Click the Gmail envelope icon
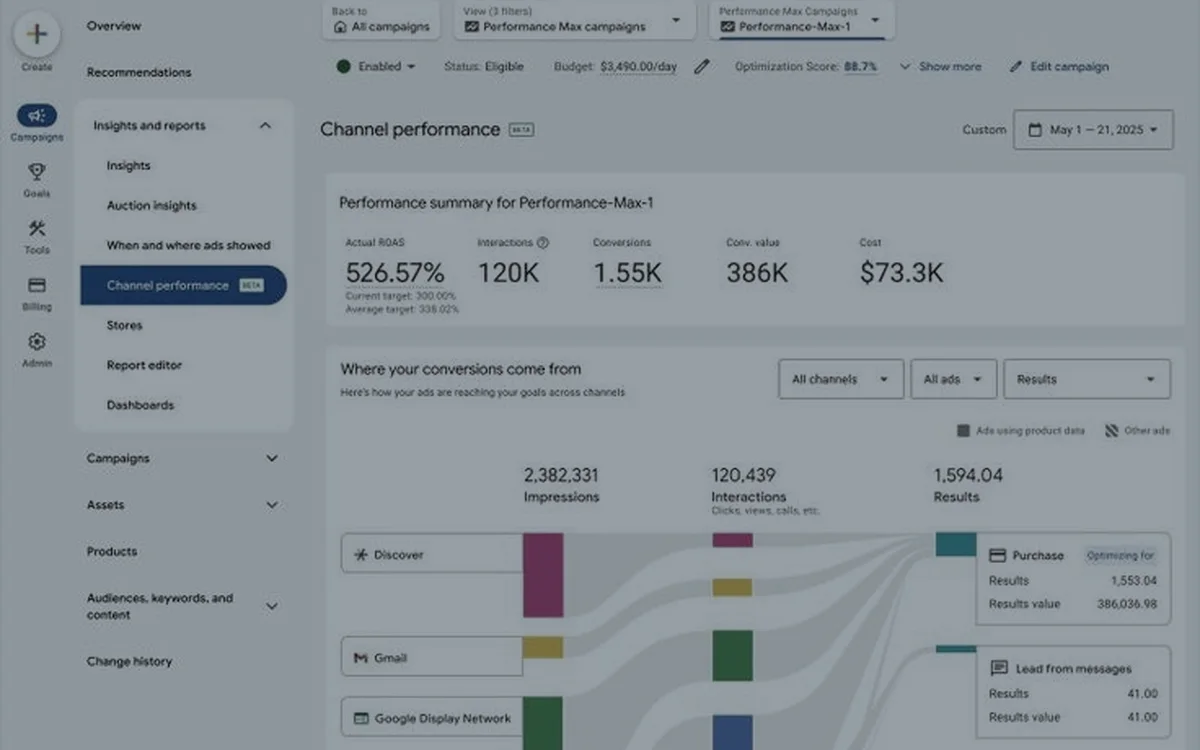1200x750 pixels. tap(360, 658)
